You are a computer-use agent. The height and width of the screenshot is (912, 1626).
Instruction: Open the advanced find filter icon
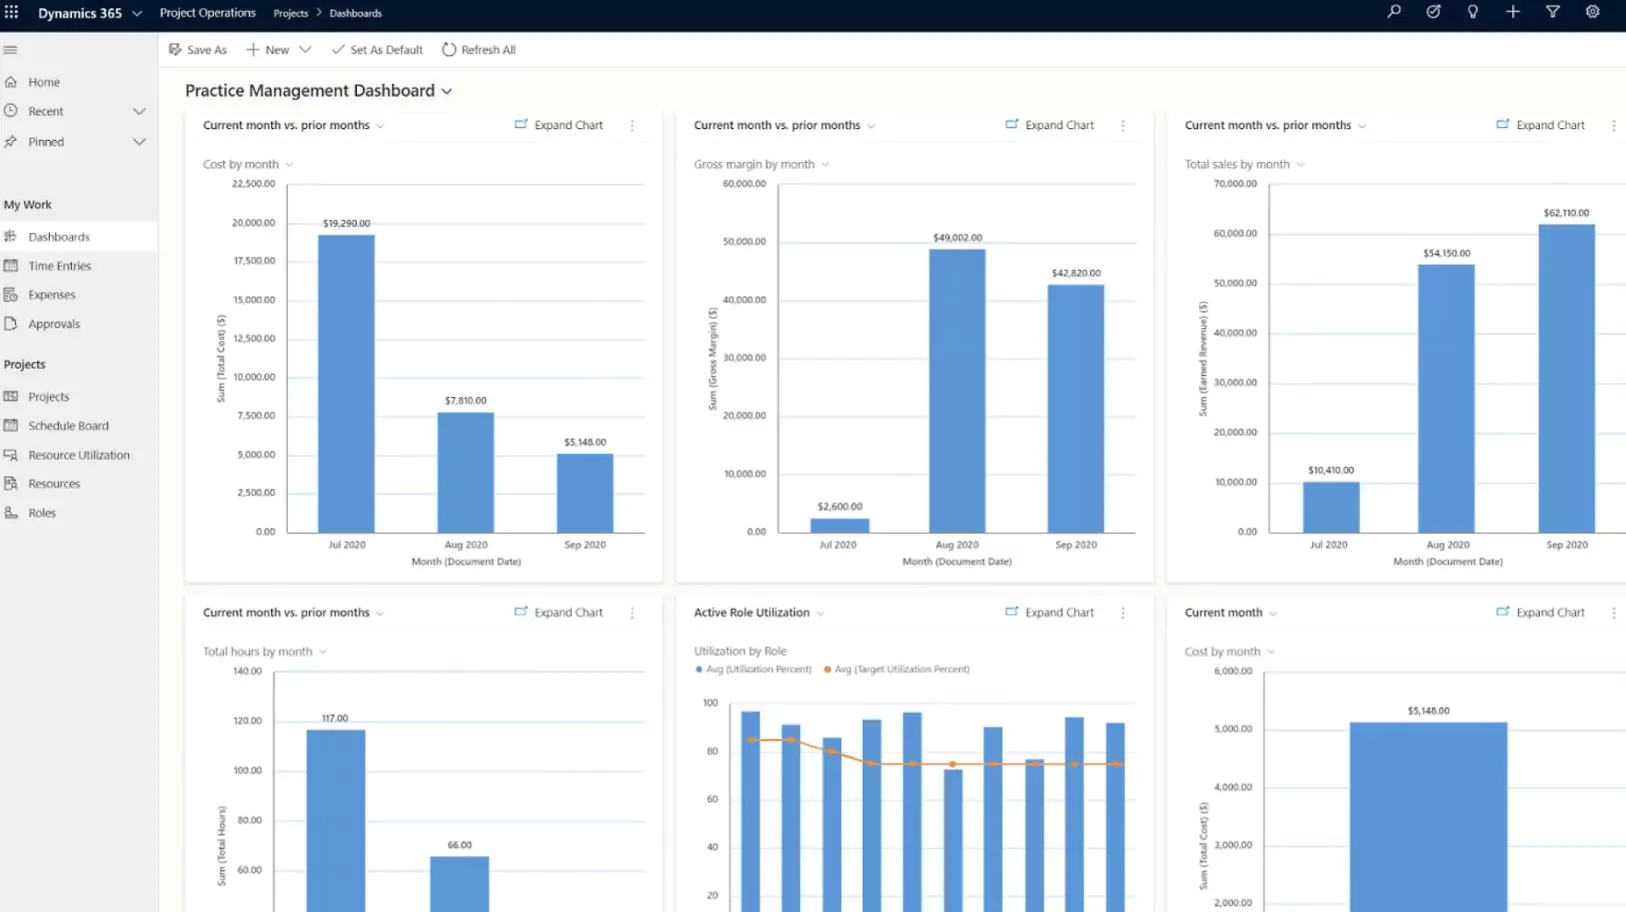1553,12
